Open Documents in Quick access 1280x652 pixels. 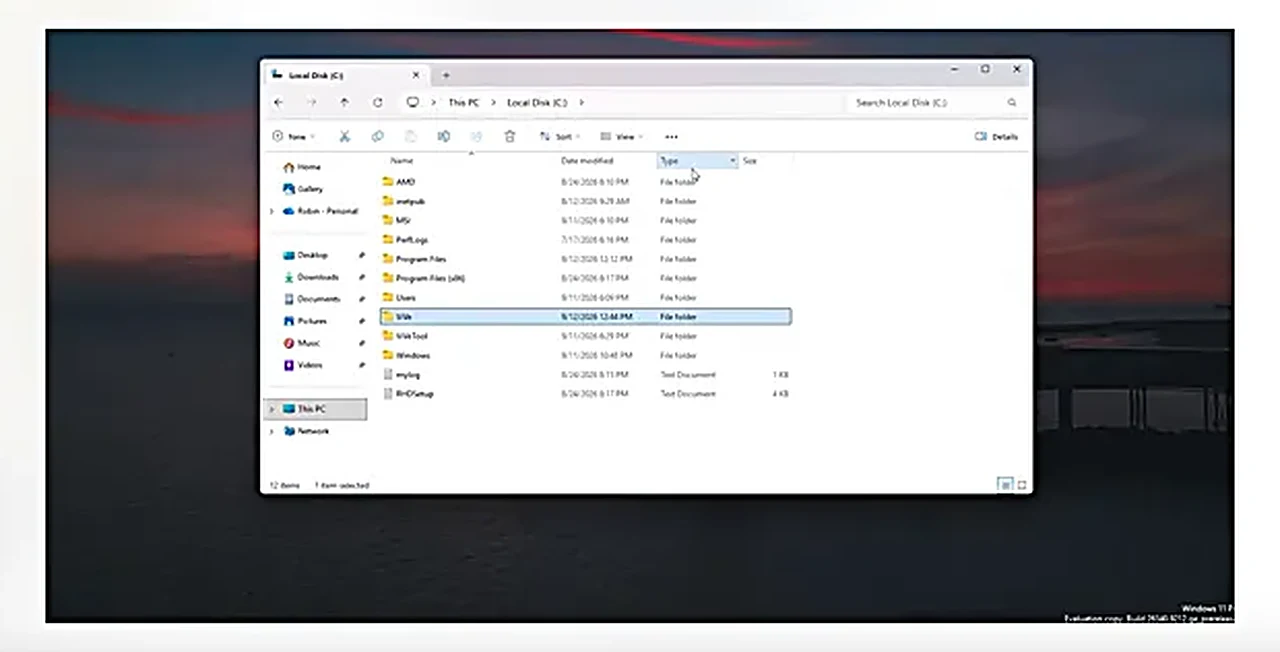click(x=318, y=299)
